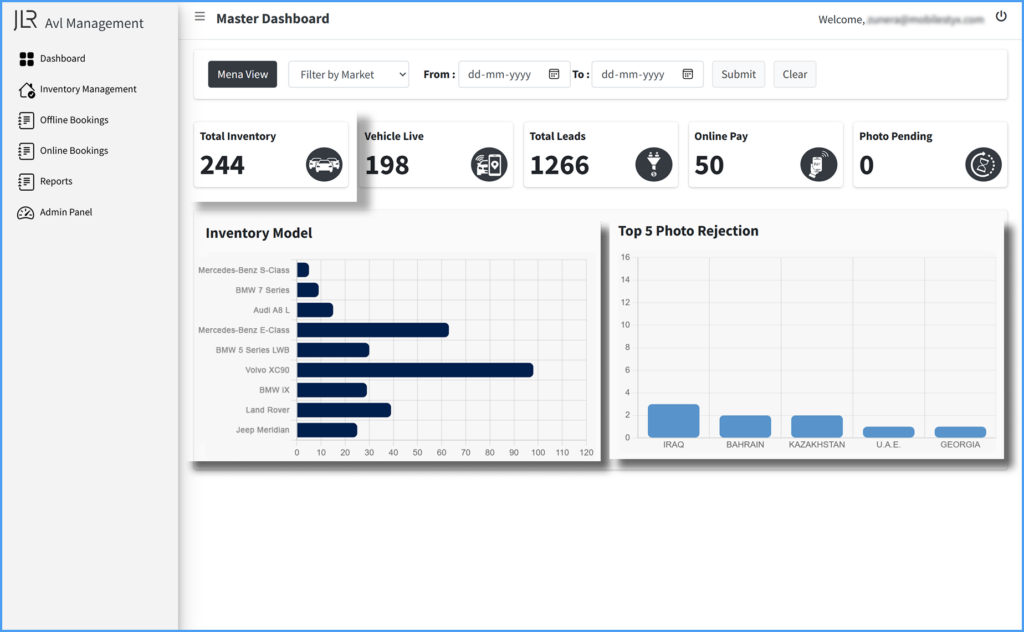Click the Clear button
Image resolution: width=1024 pixels, height=632 pixels.
tap(794, 74)
